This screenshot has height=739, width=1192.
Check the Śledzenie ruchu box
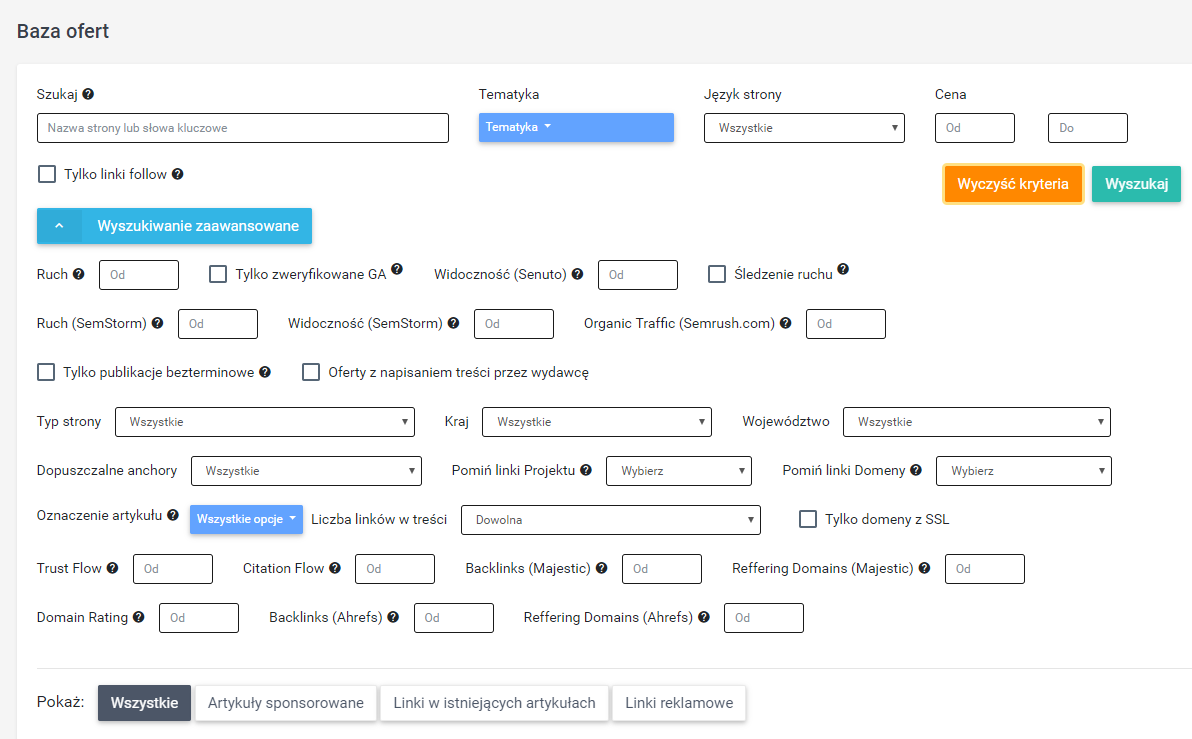[x=717, y=274]
